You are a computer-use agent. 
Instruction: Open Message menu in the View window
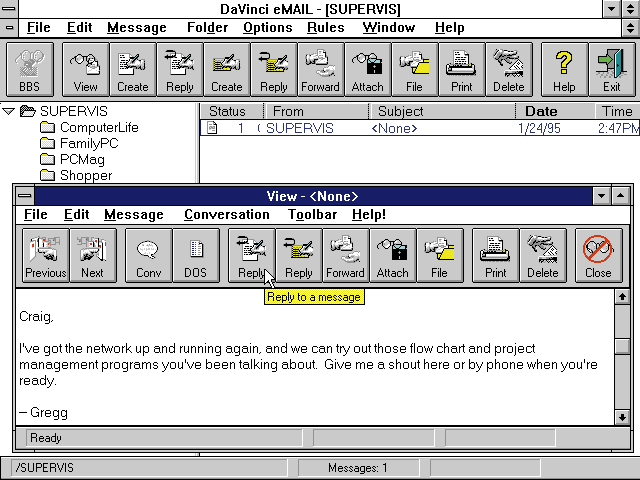coord(133,215)
